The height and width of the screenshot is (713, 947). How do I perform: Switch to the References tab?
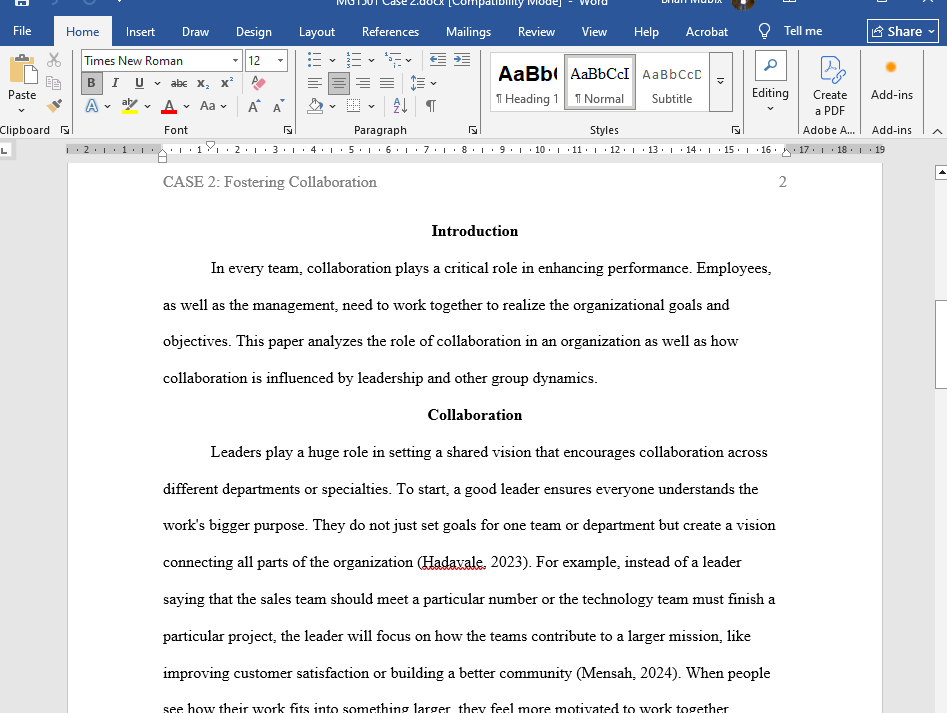click(390, 32)
